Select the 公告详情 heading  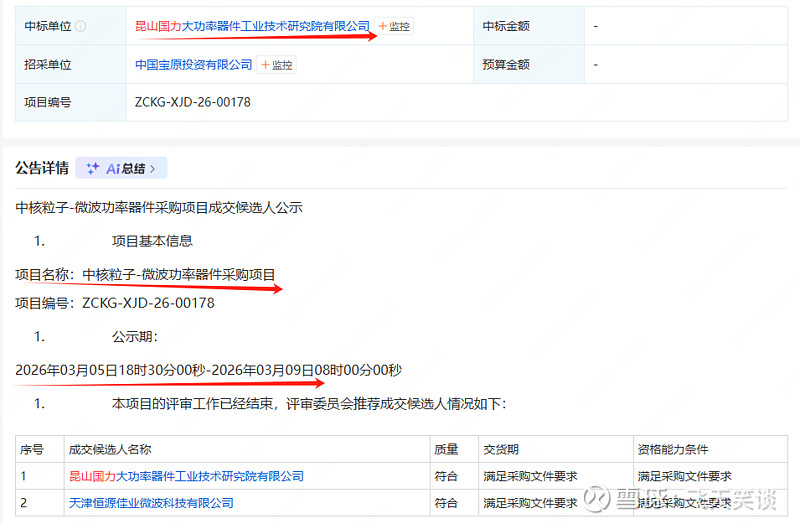click(42, 168)
